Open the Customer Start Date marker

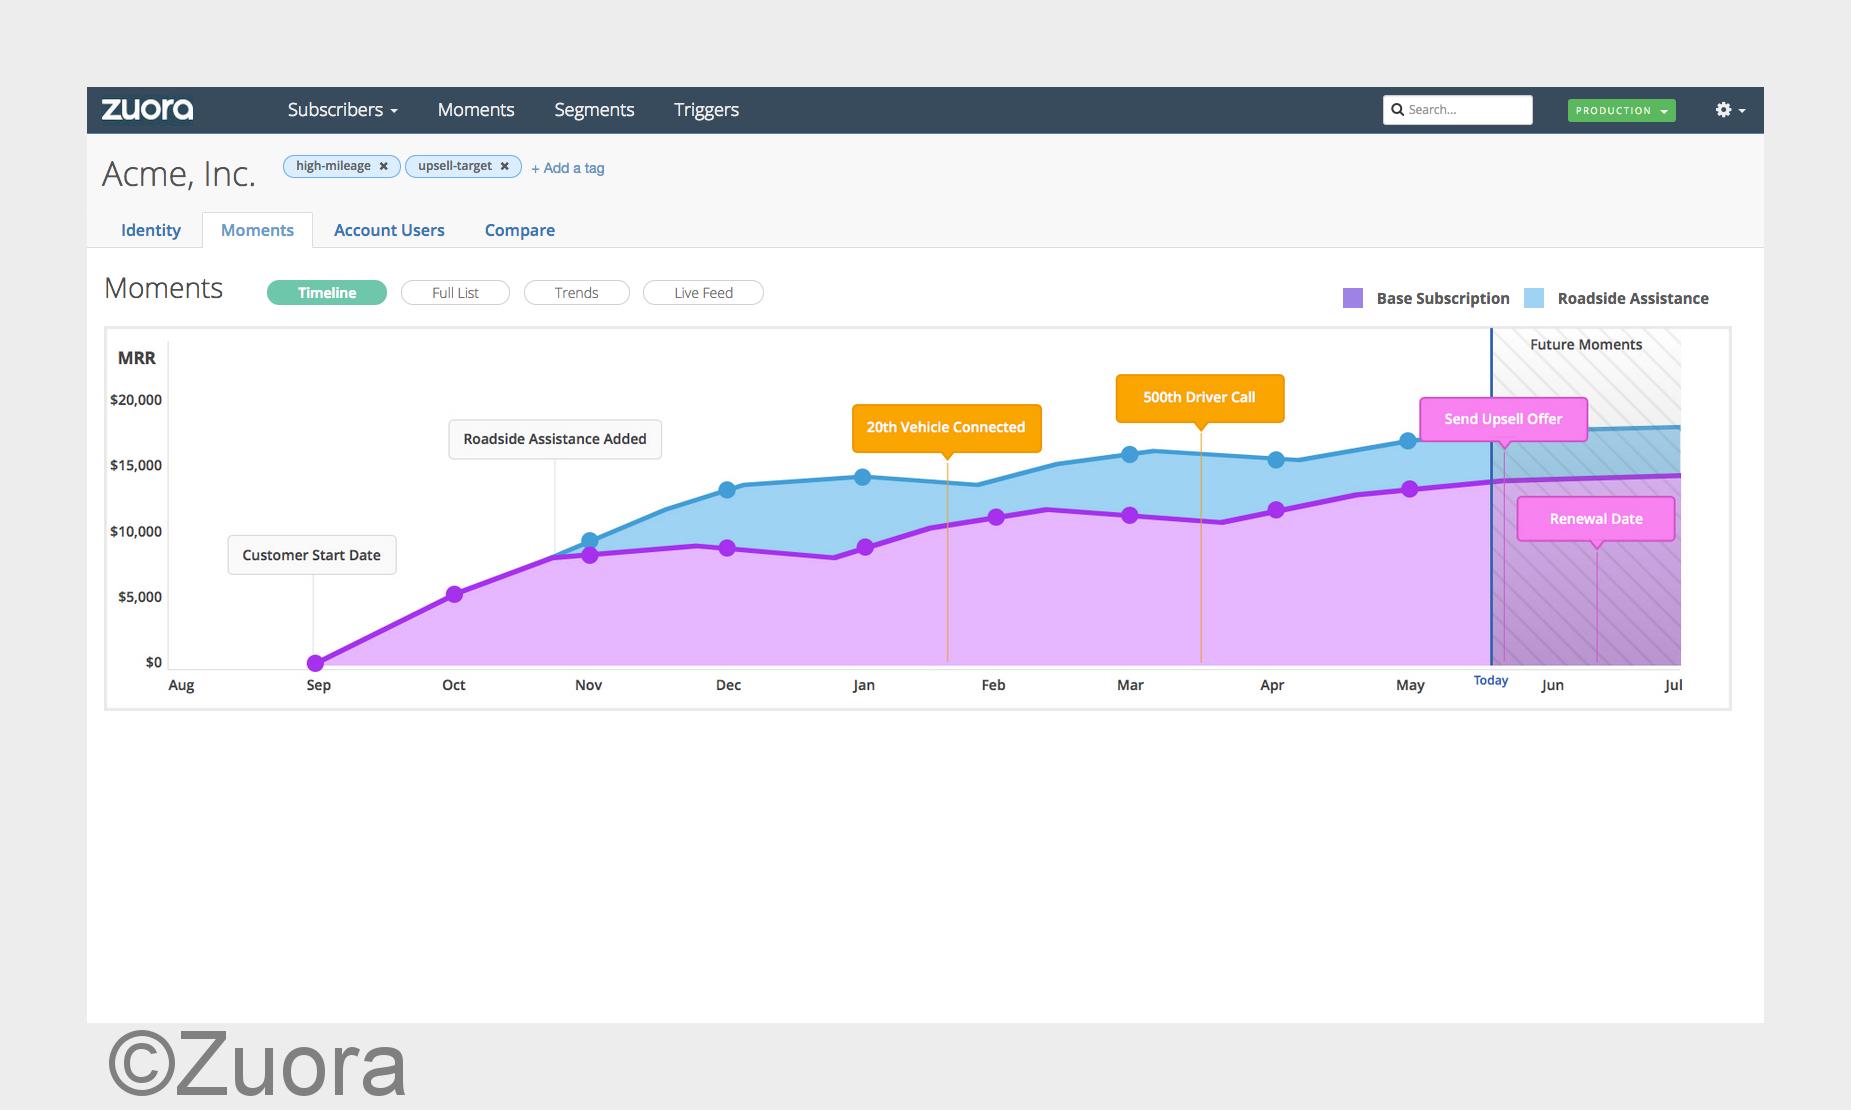[x=312, y=555]
